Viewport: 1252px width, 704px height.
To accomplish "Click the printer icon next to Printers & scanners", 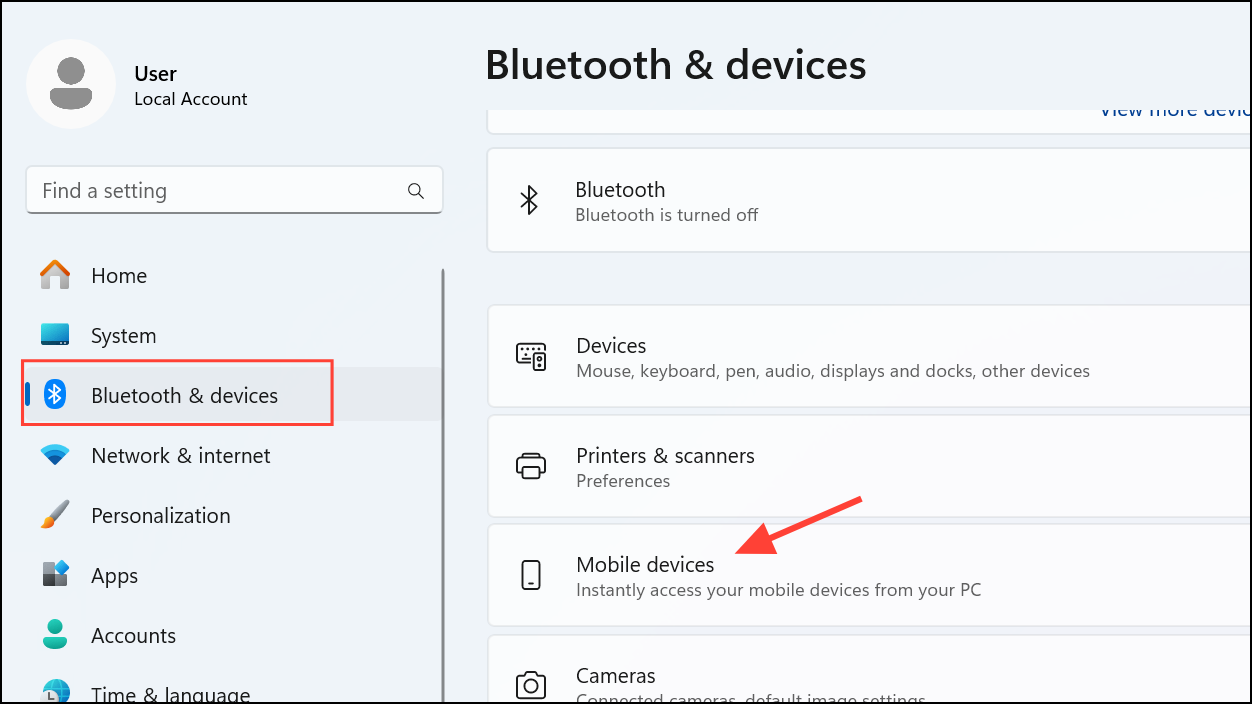I will (x=531, y=466).
